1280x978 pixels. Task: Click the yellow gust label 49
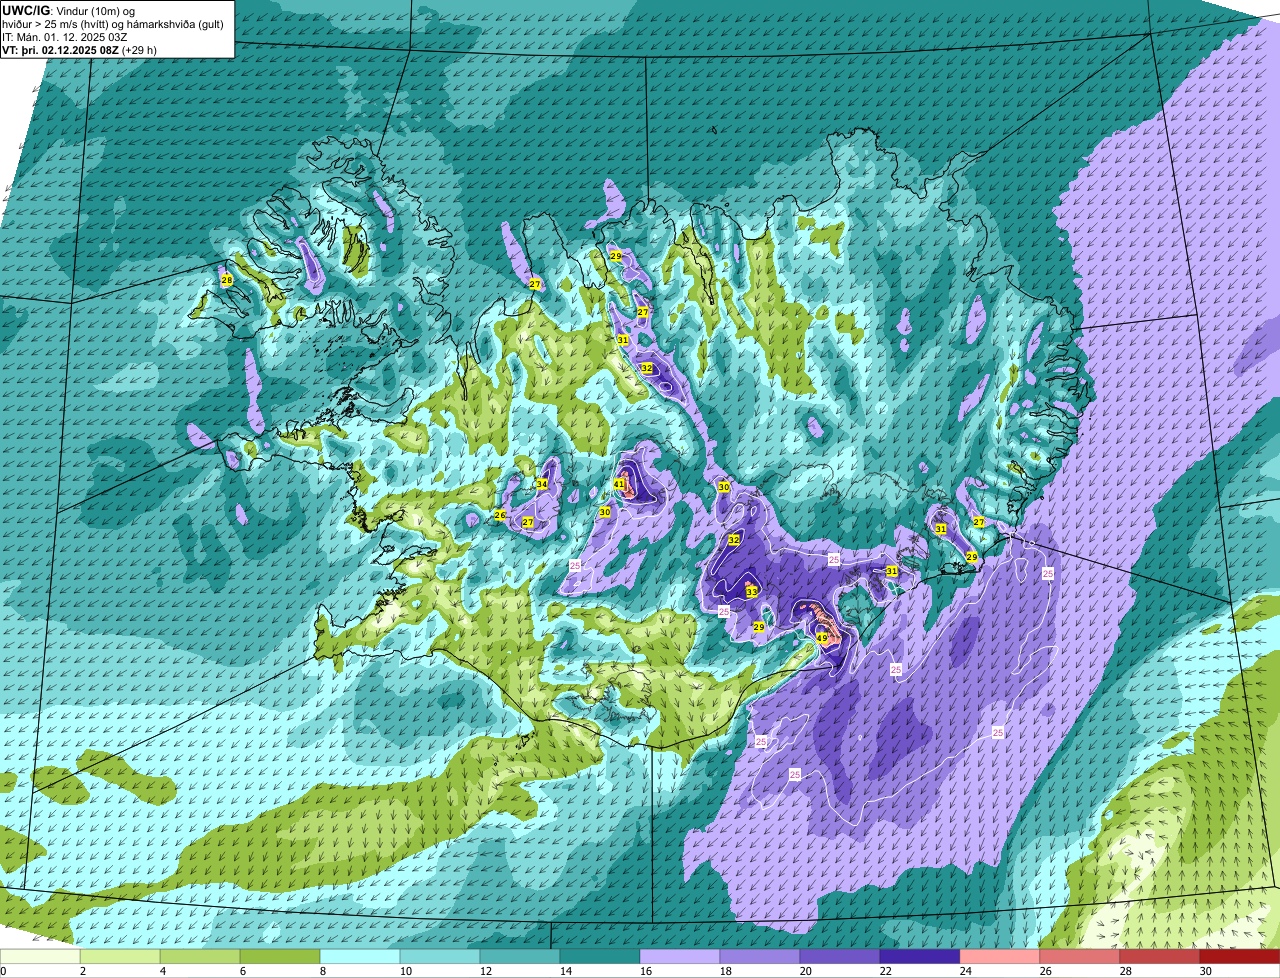click(822, 638)
